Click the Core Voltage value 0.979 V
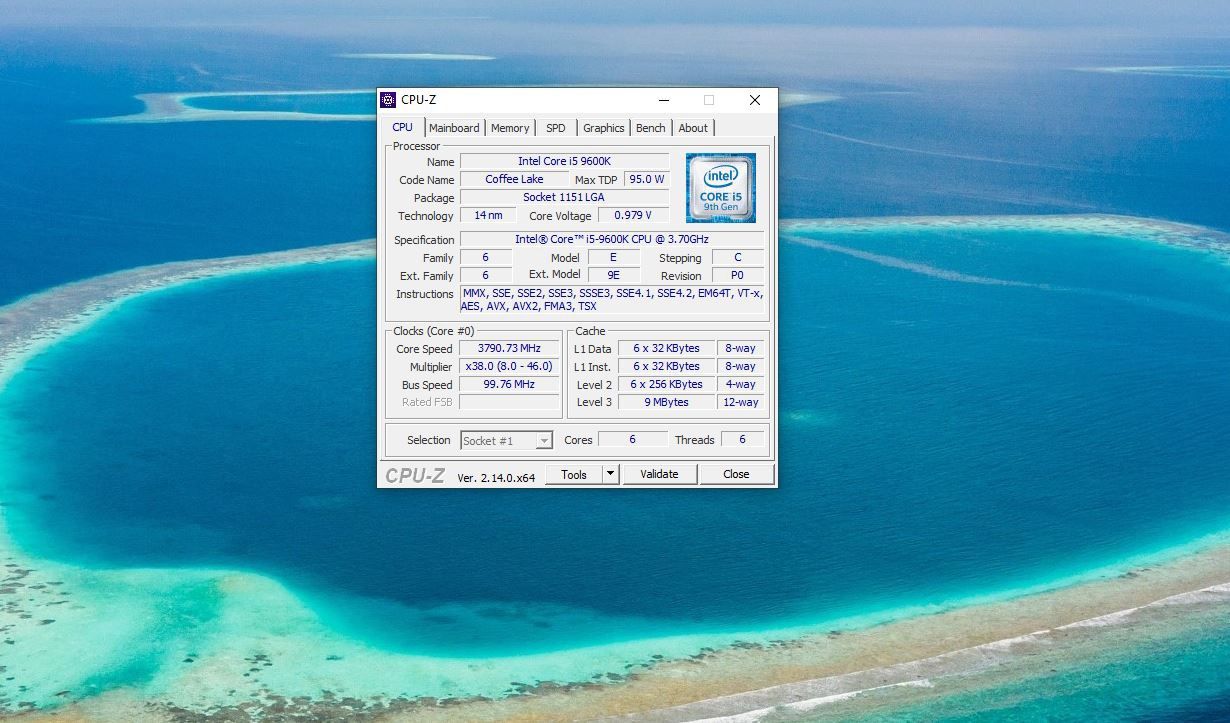This screenshot has height=723, width=1230. click(633, 216)
